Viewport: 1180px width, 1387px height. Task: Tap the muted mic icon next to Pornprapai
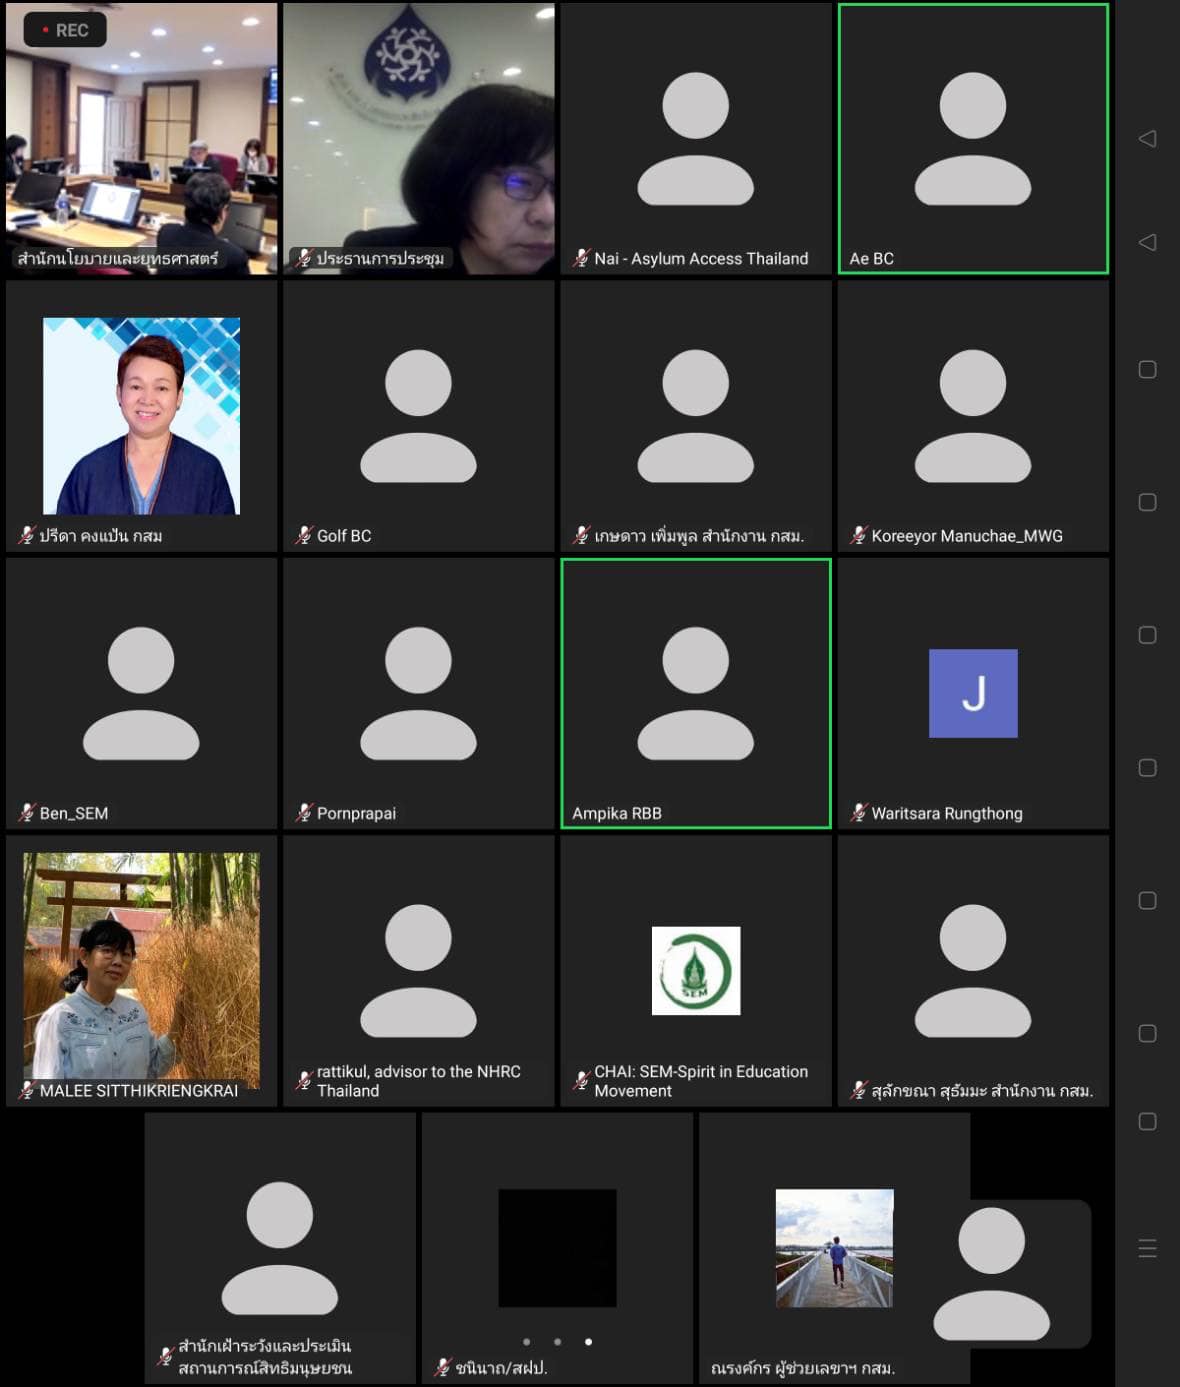pyautogui.click(x=304, y=813)
